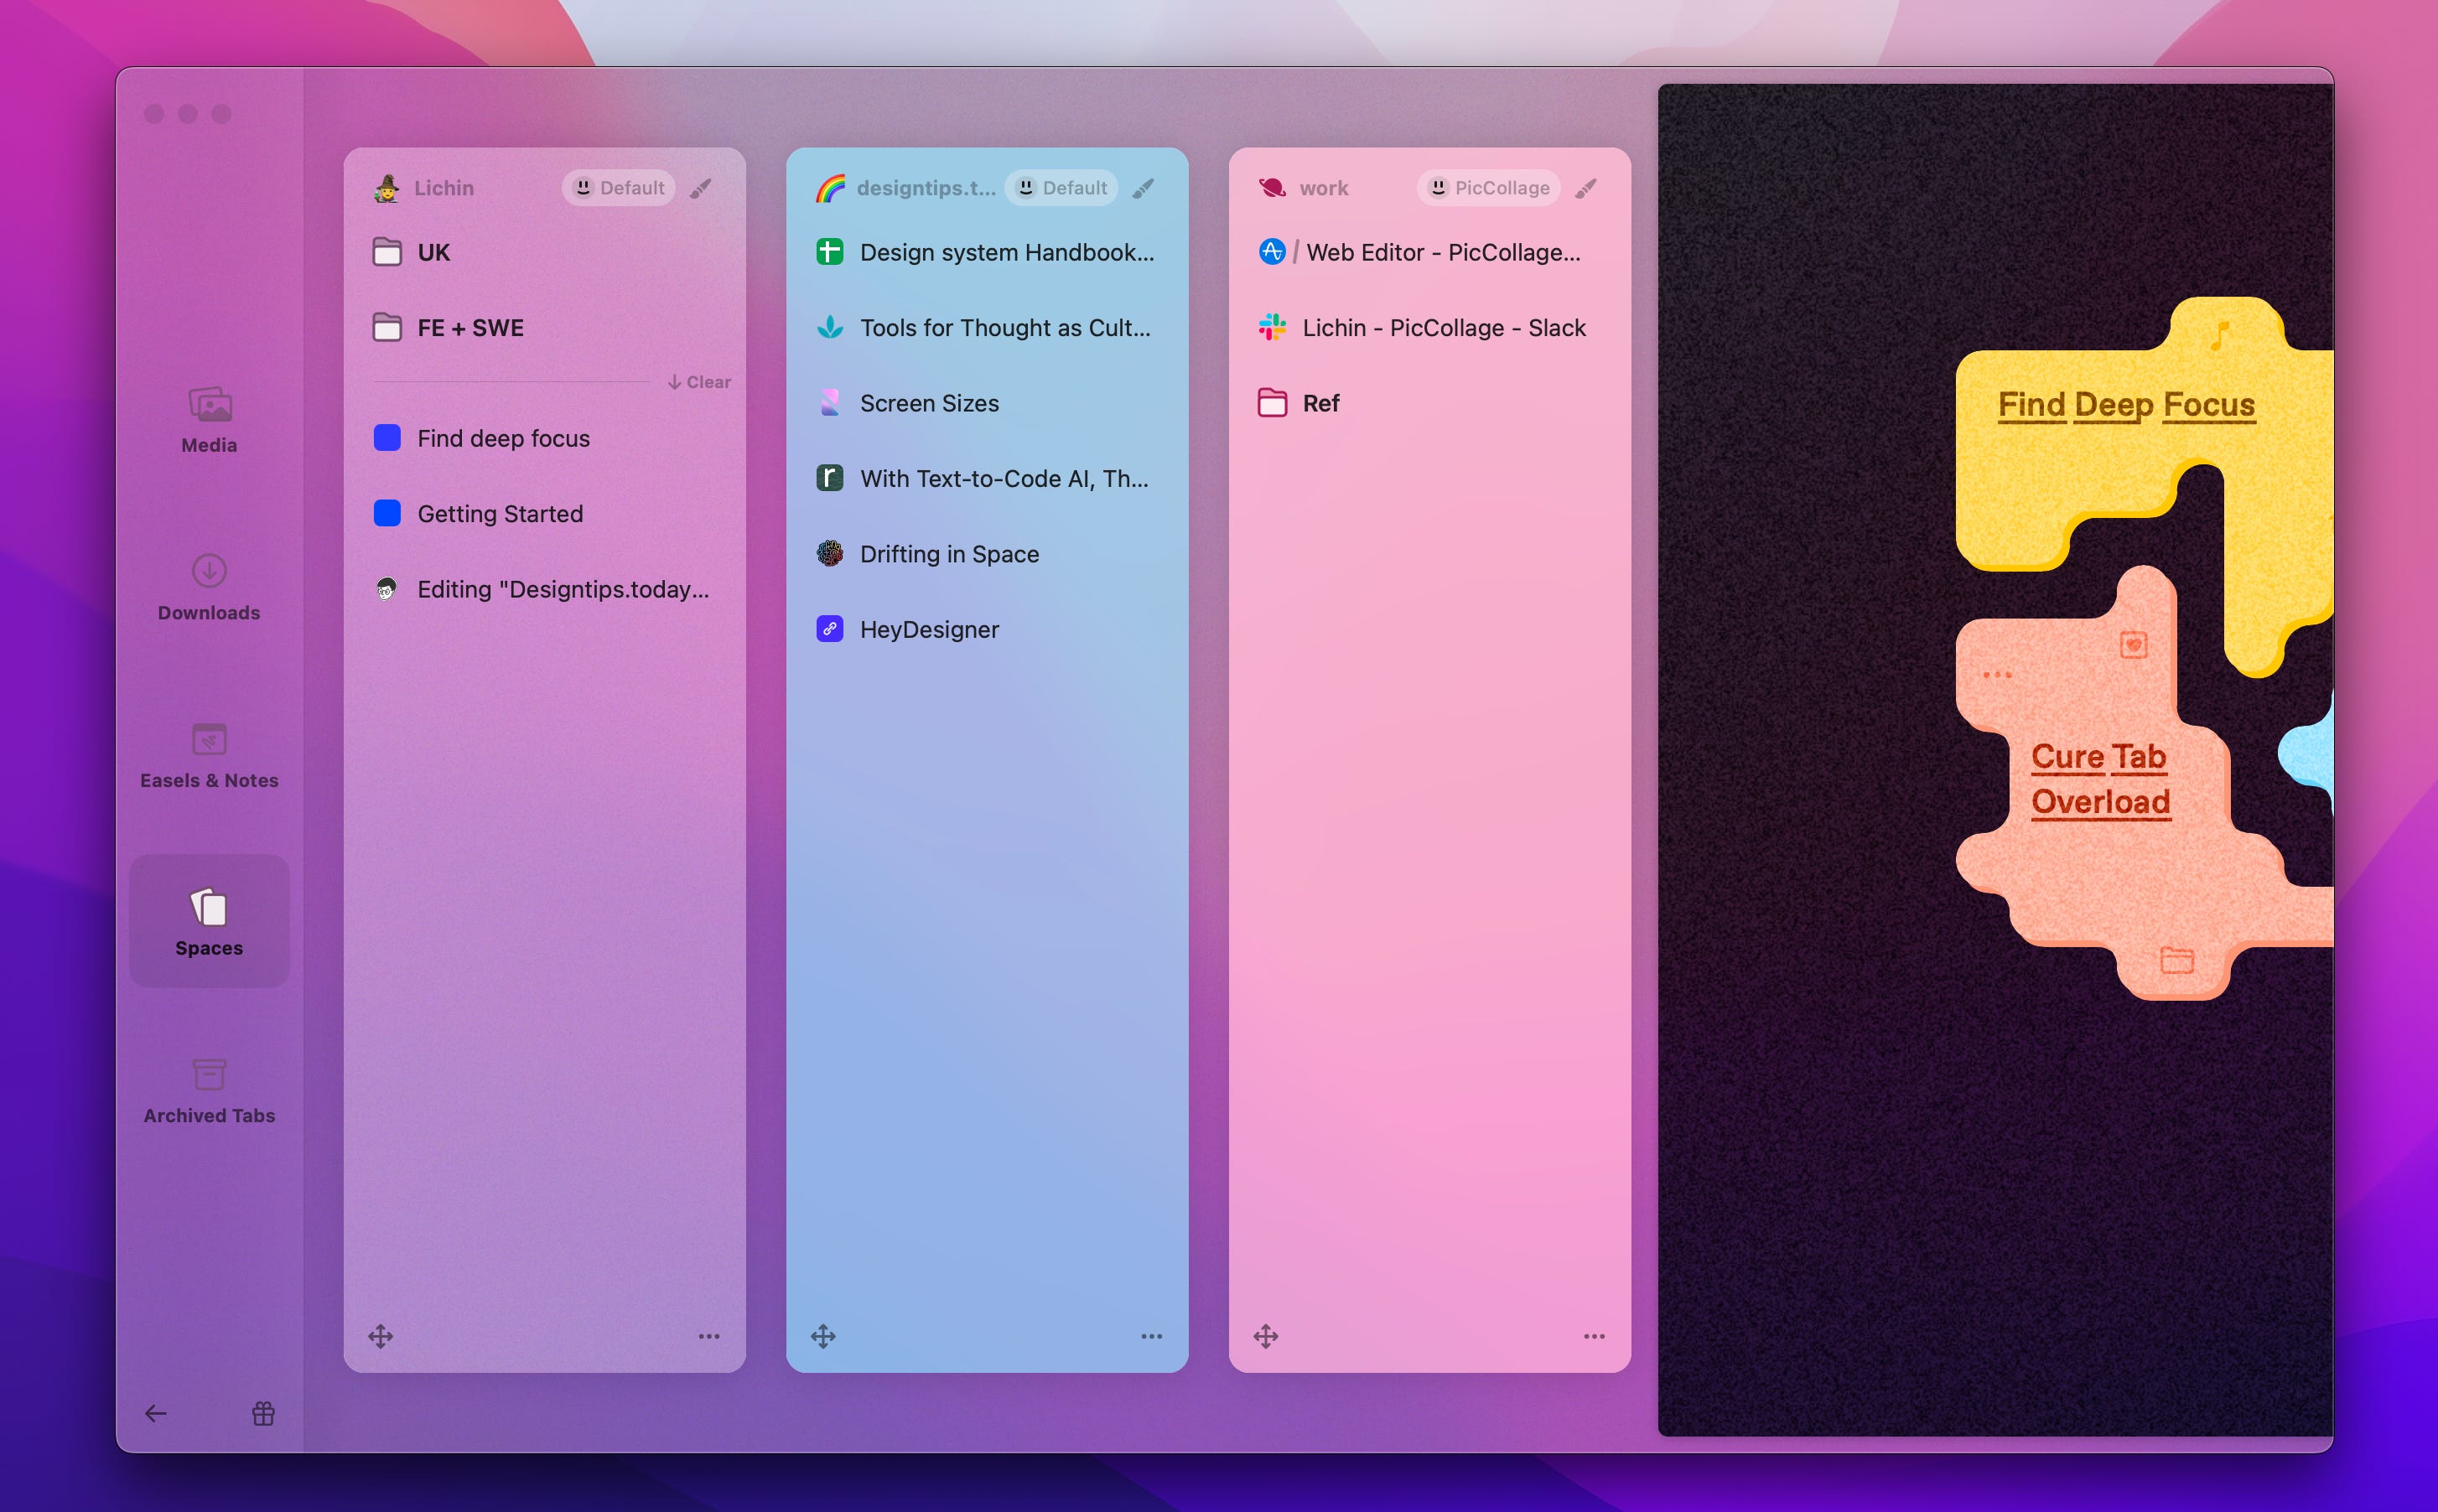This screenshot has width=2438, height=1512.
Task: Open Default profile selector in Lichin space
Action: 619,188
